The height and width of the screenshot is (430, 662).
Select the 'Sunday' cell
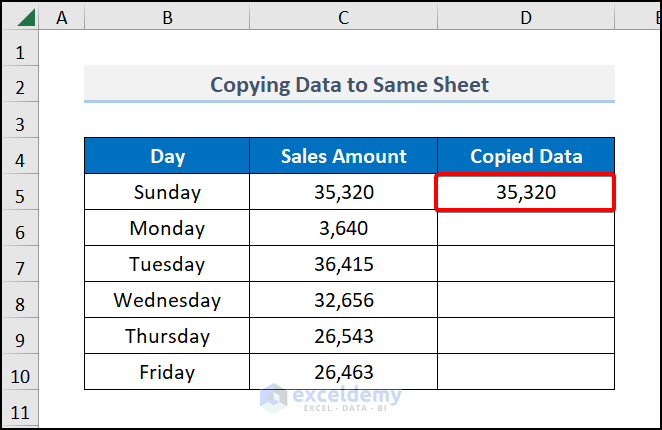click(167, 192)
